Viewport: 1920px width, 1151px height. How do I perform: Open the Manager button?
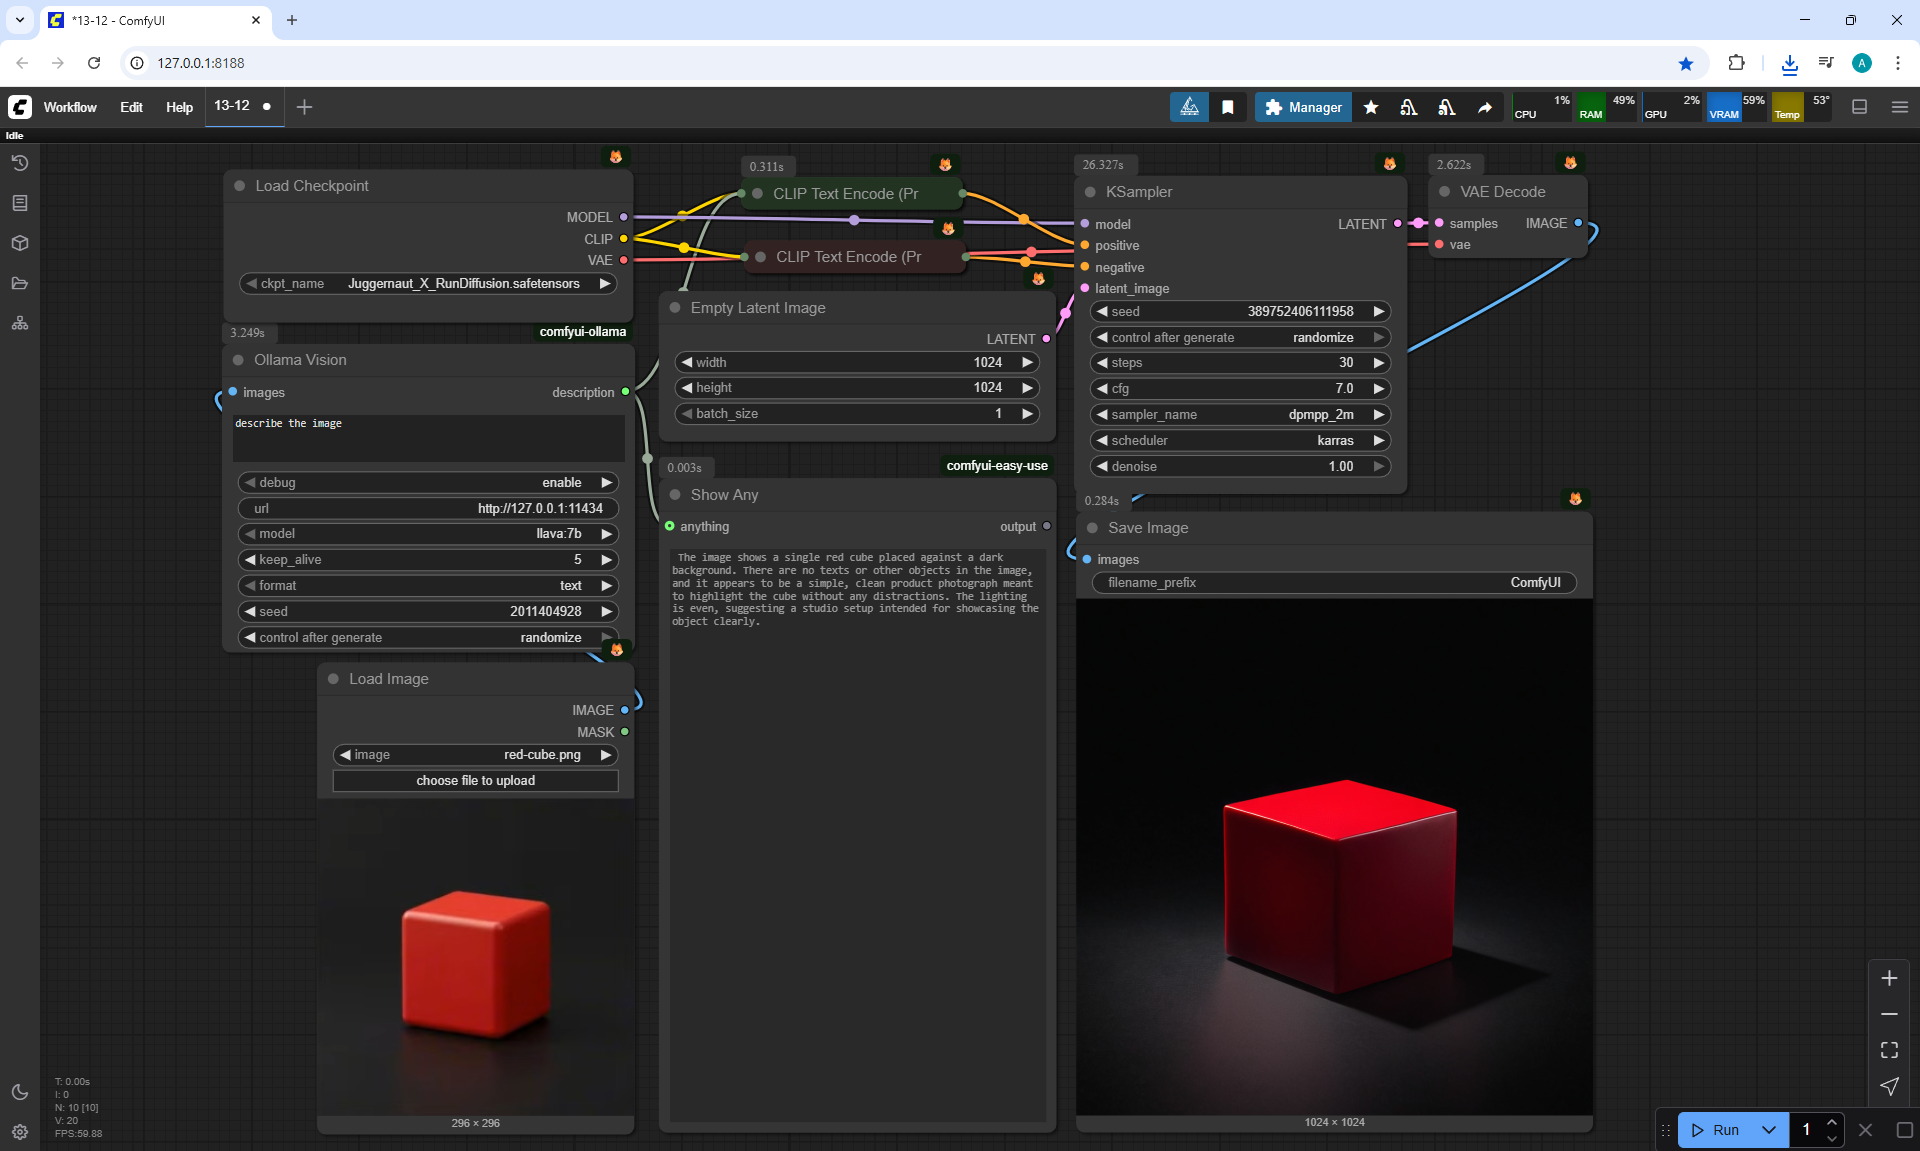pos(1303,107)
